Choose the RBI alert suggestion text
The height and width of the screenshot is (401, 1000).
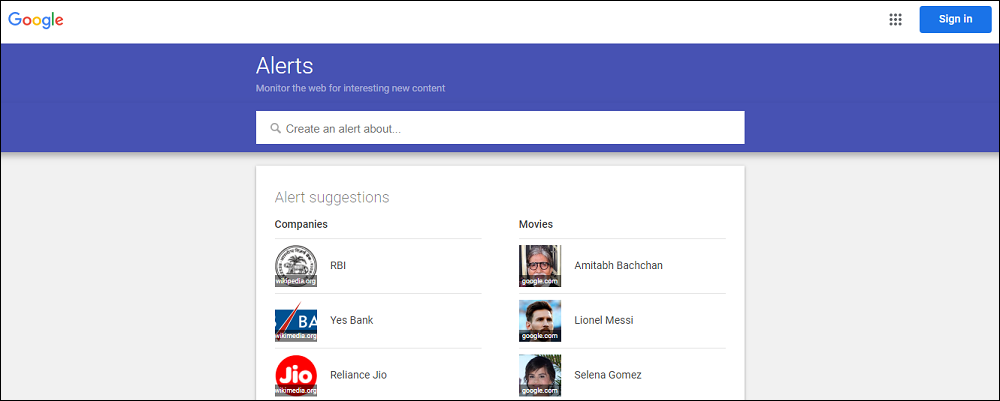point(338,265)
